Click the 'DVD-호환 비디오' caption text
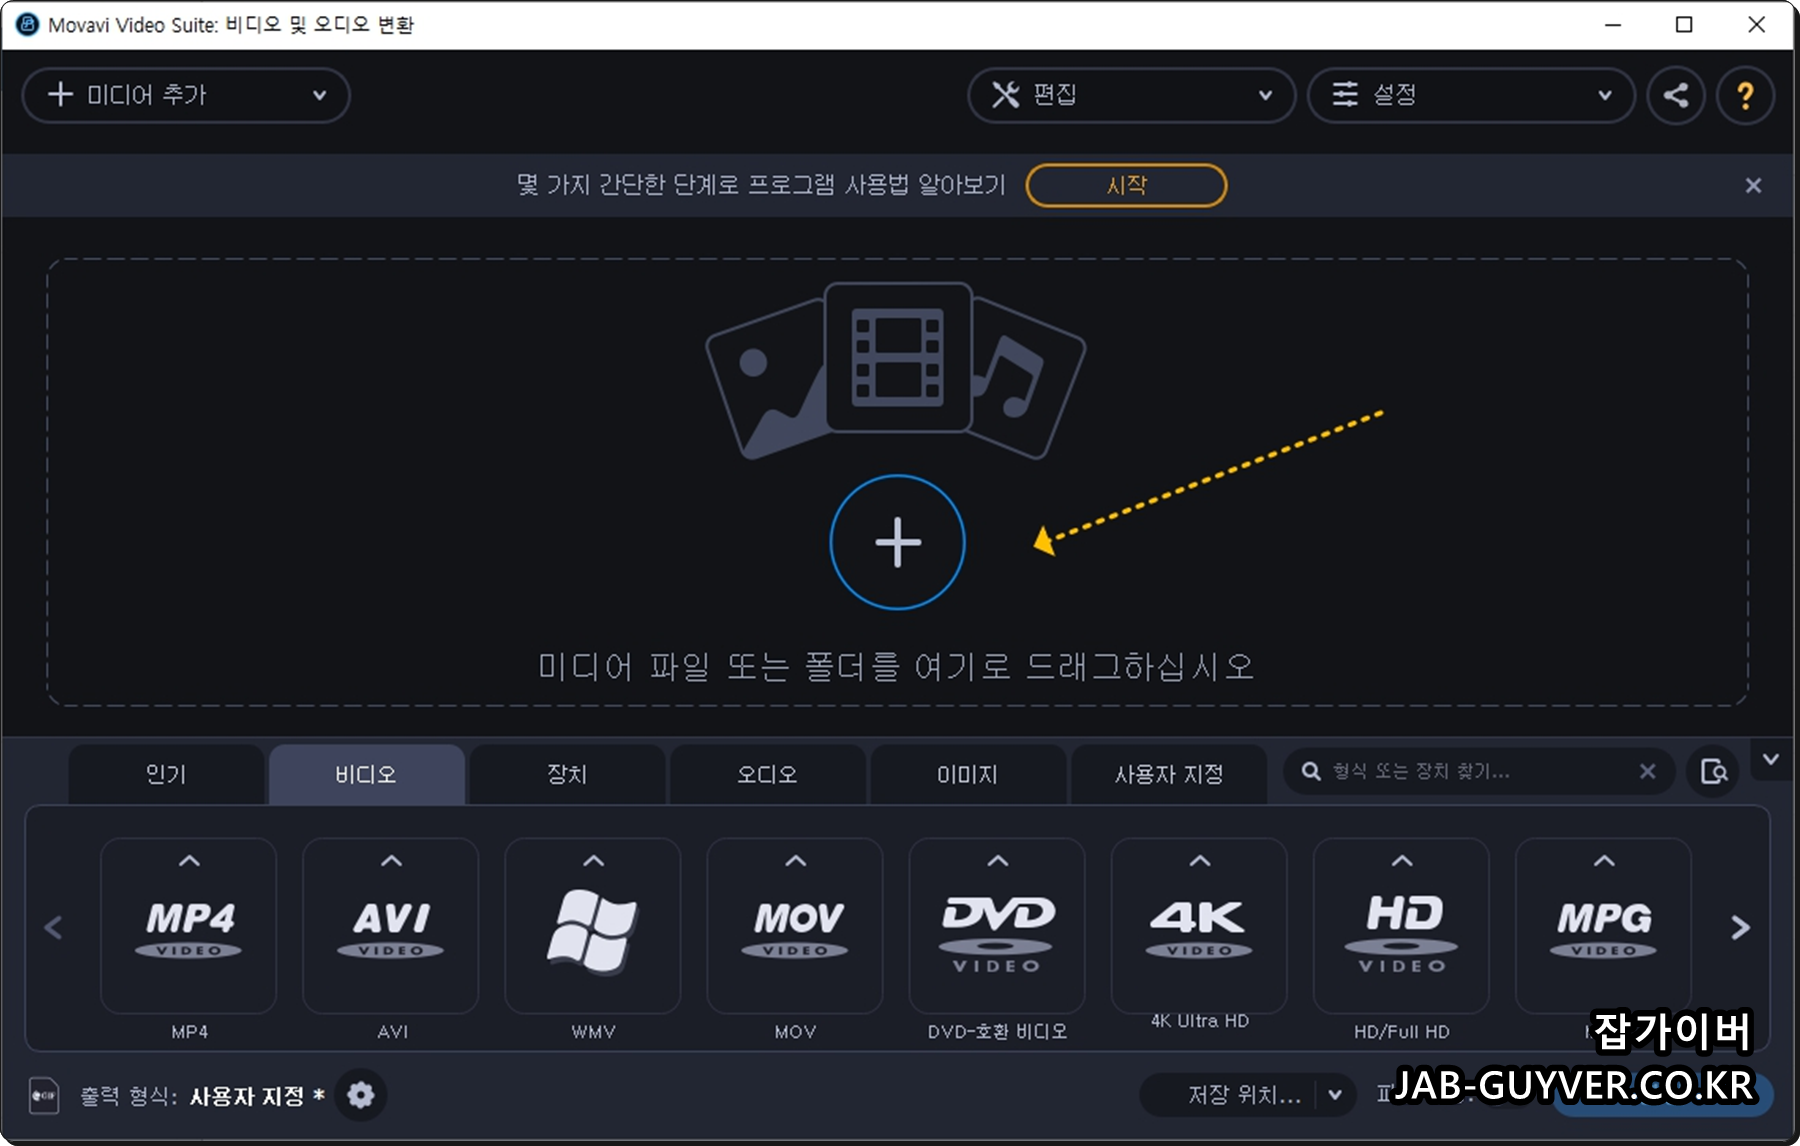 click(x=997, y=1031)
